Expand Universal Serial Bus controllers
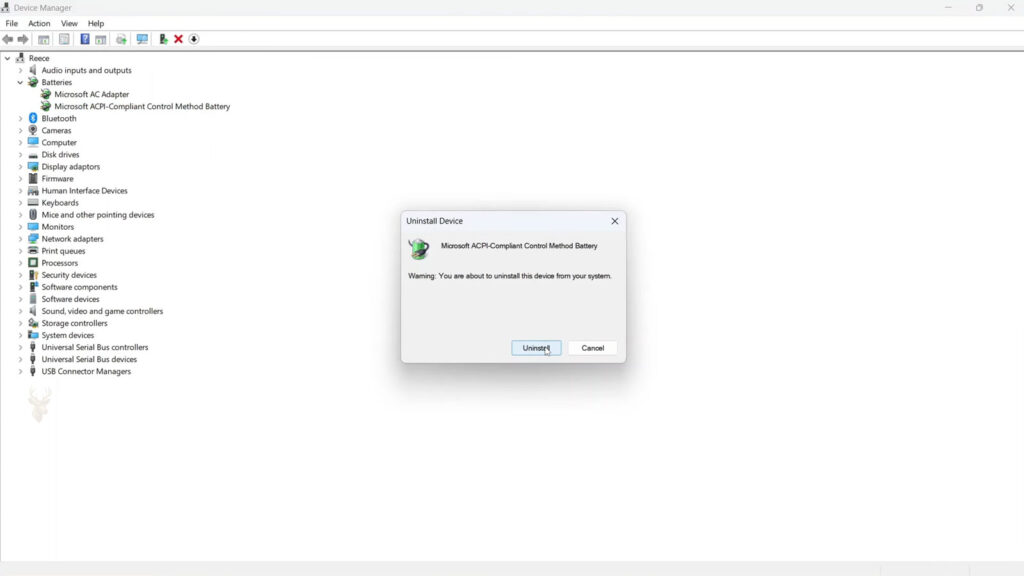The image size is (1024, 576). click(20, 347)
